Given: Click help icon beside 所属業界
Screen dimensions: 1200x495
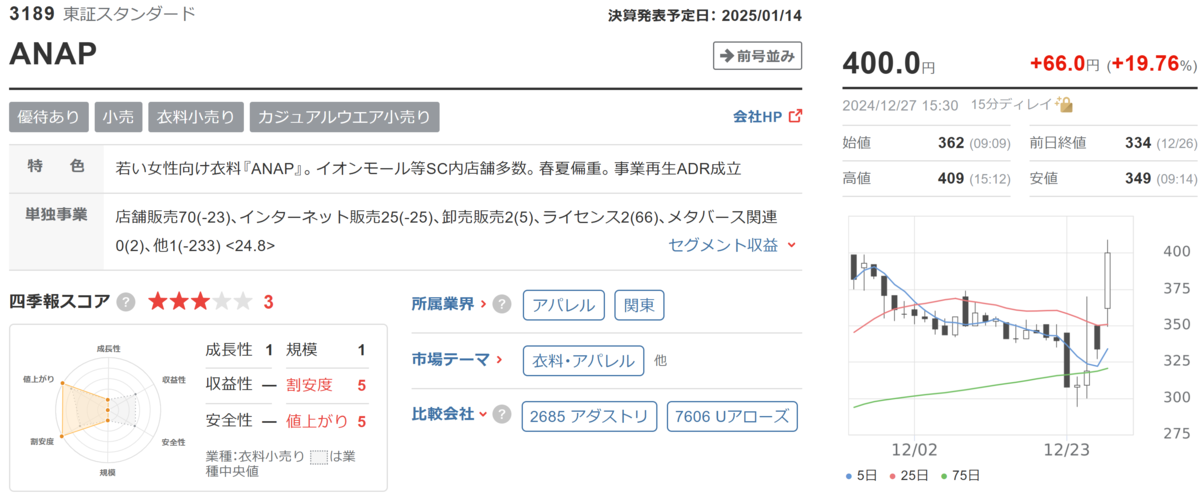Looking at the screenshot, I should tap(502, 304).
